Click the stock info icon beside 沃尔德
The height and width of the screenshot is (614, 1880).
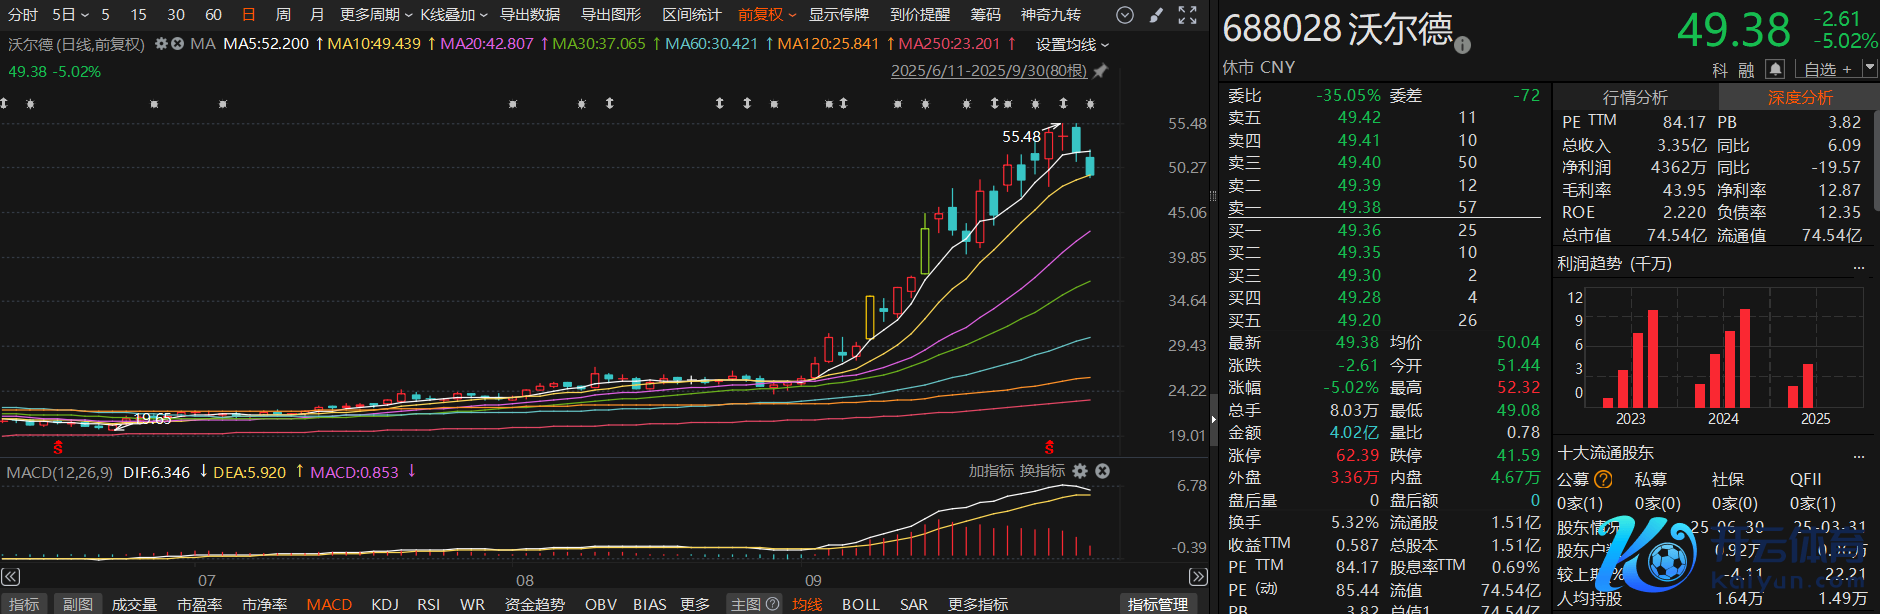[x=1462, y=45]
